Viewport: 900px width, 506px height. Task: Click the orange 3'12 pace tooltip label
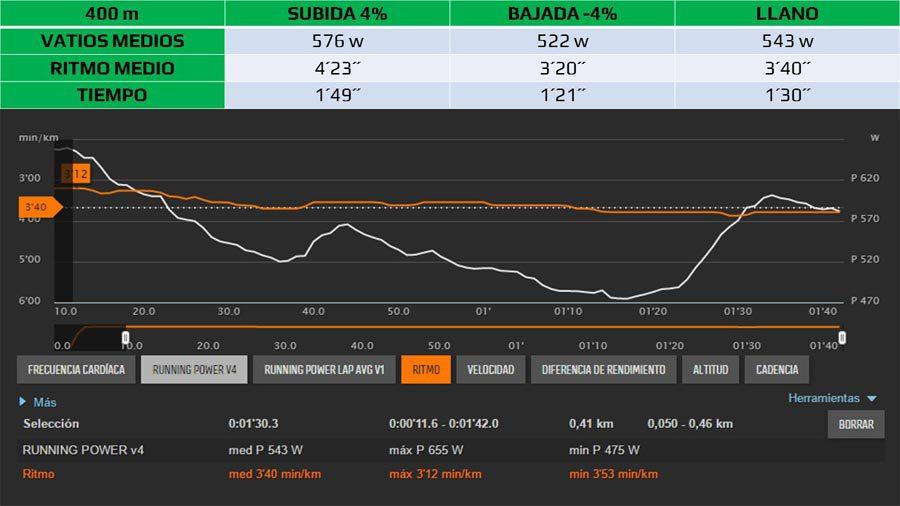tap(77, 174)
